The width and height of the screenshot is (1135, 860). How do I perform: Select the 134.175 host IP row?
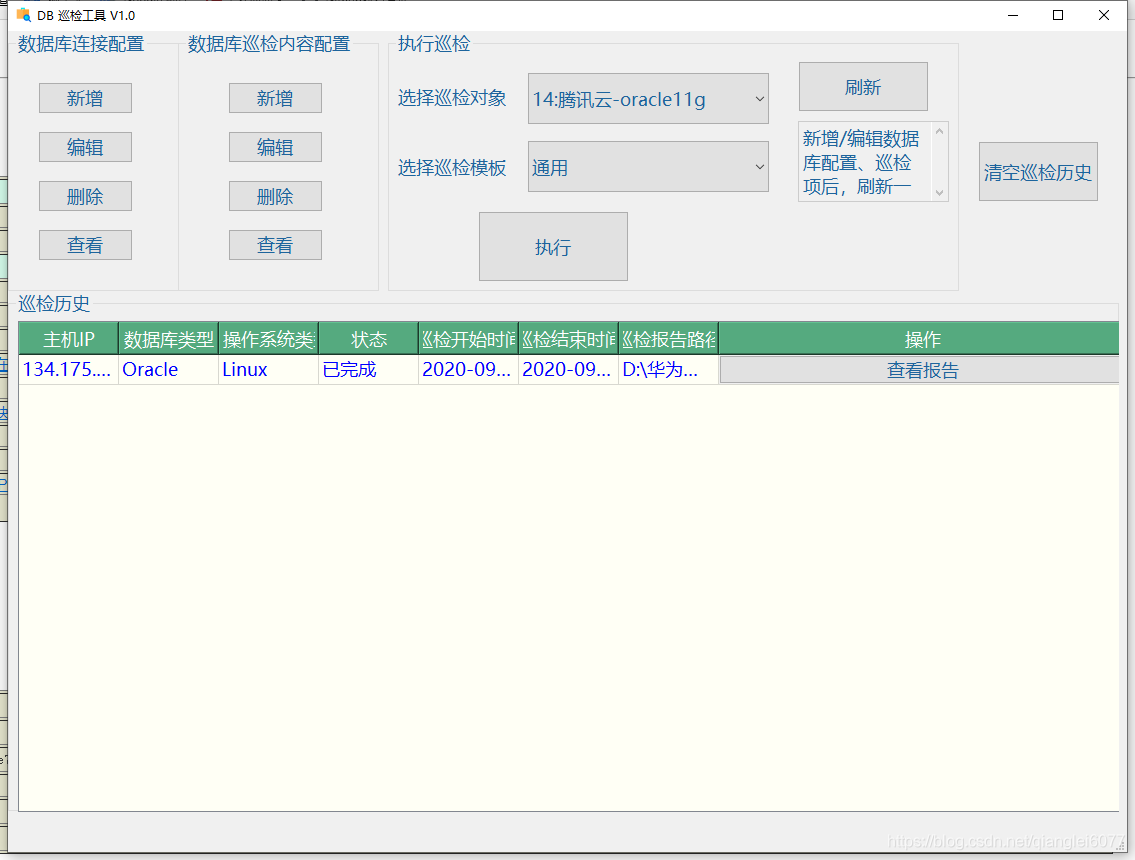tap(66, 370)
